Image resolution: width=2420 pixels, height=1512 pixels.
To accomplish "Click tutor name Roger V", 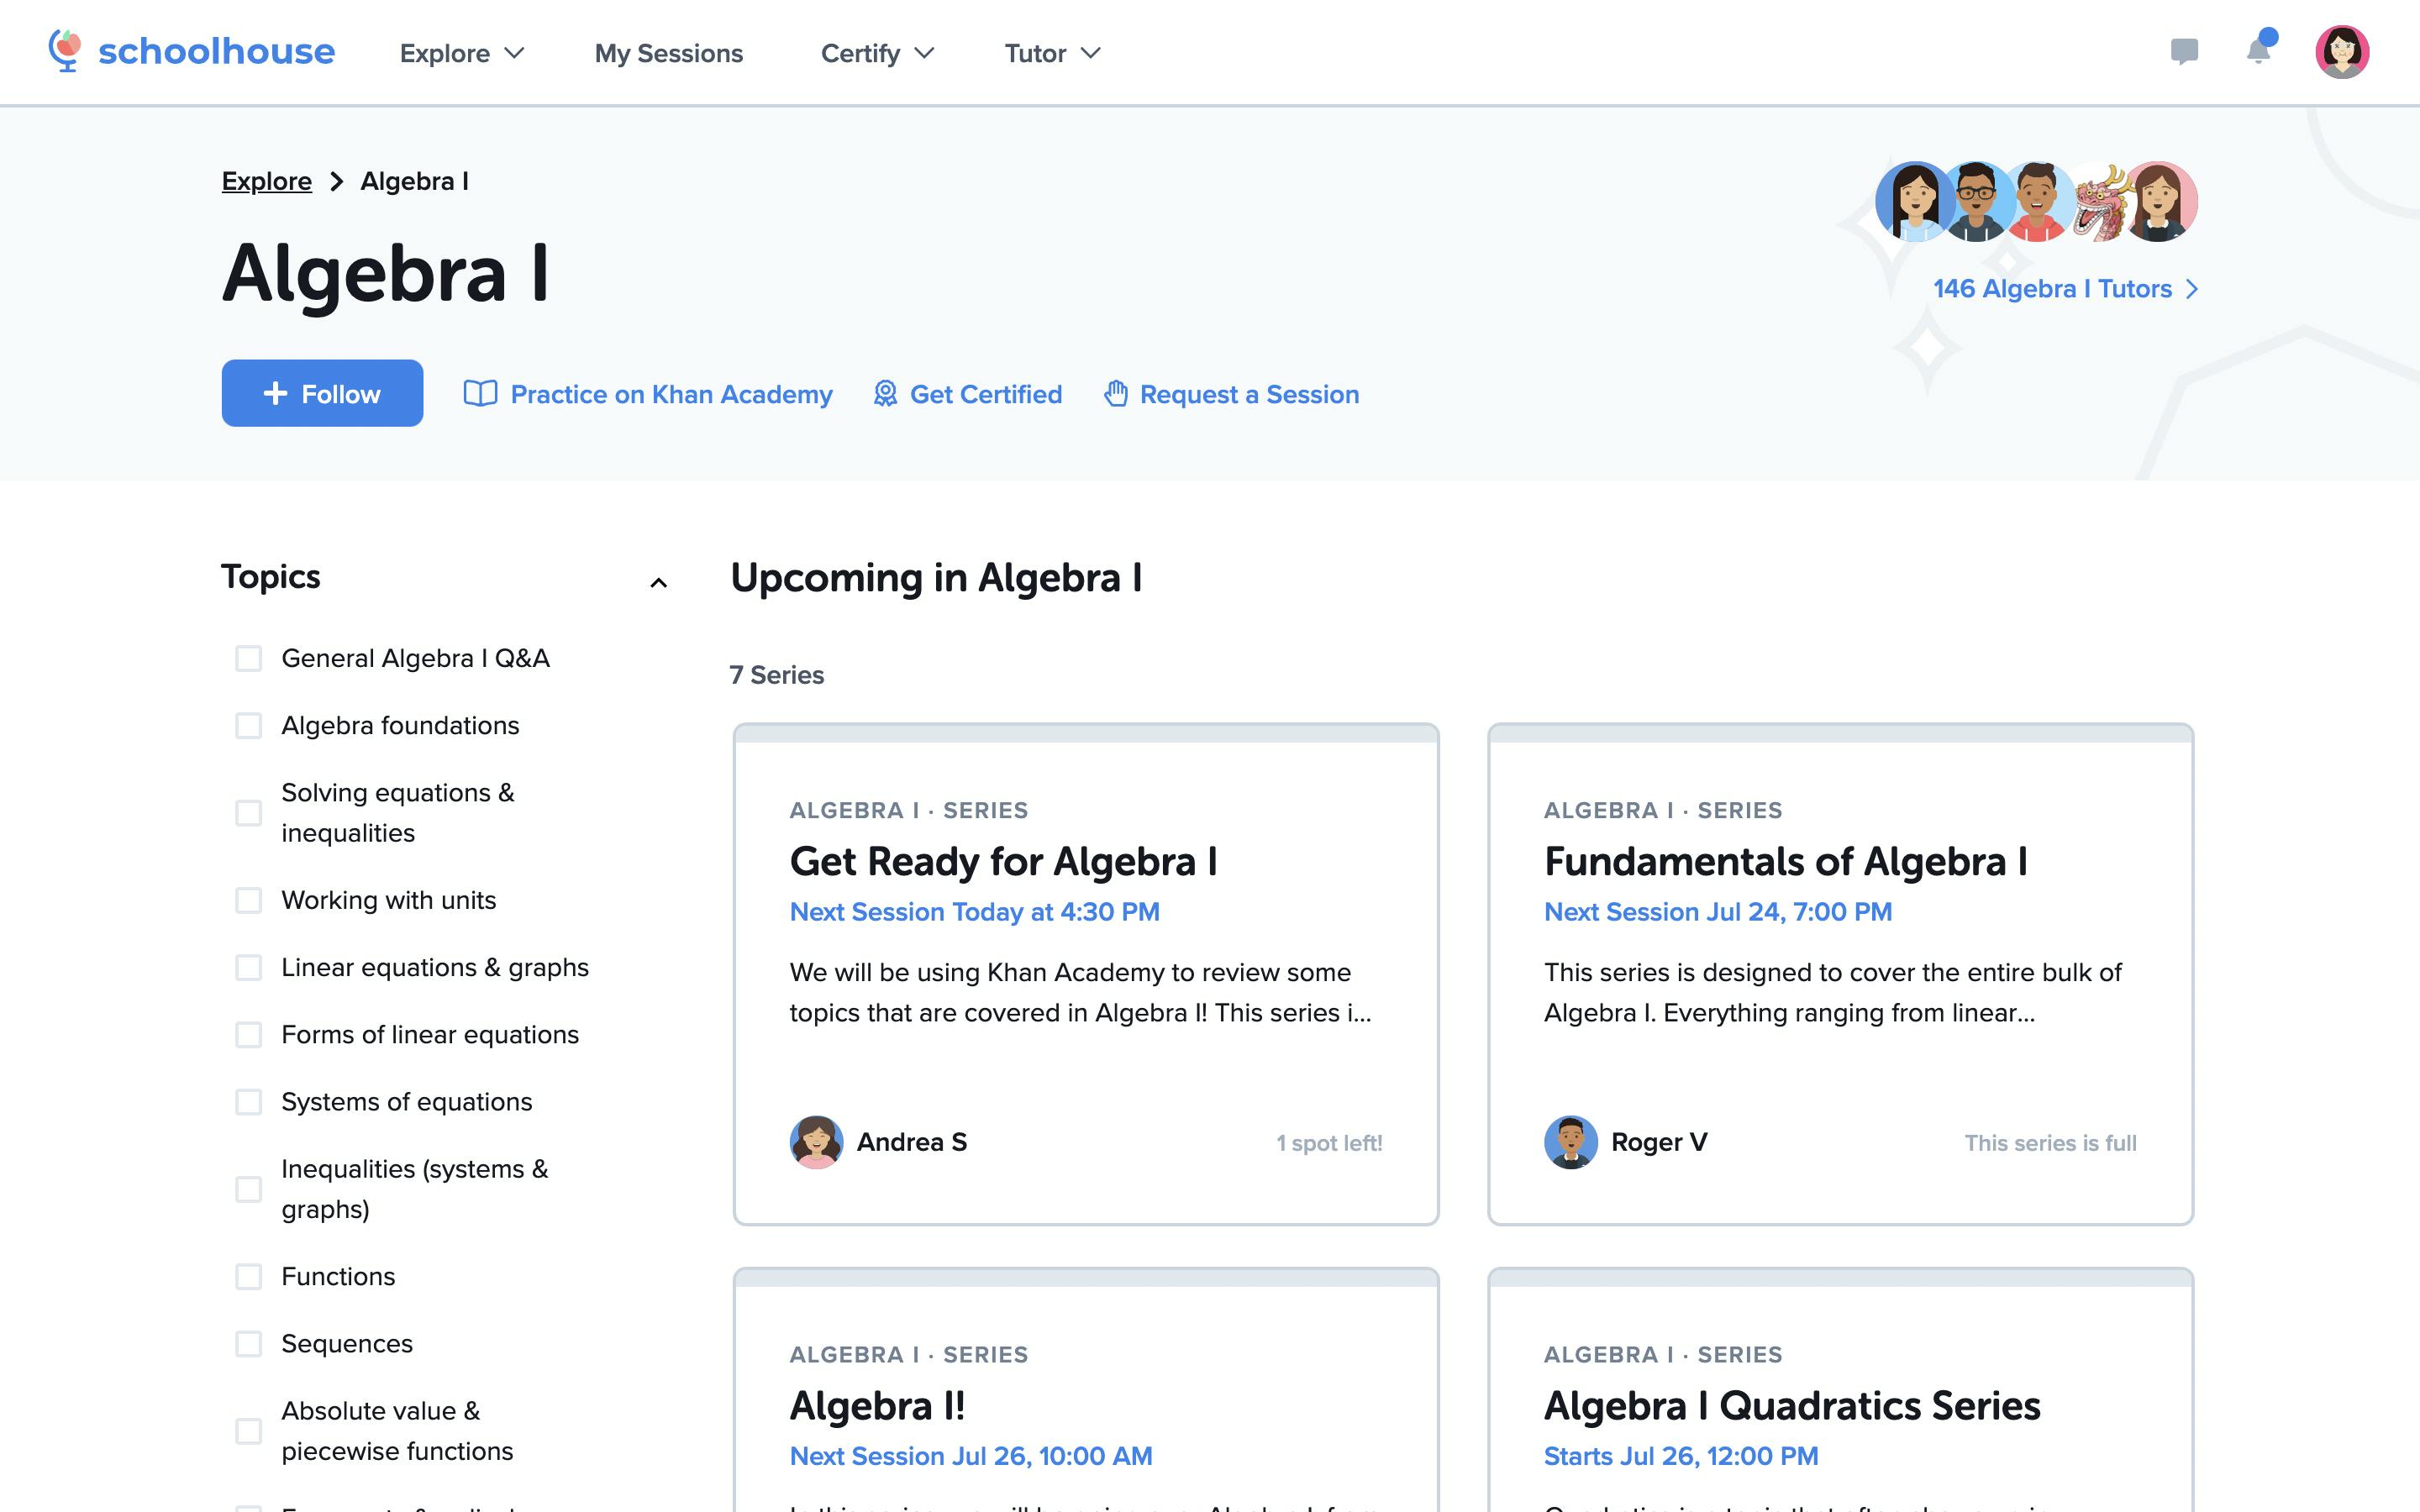I will (x=1659, y=1142).
